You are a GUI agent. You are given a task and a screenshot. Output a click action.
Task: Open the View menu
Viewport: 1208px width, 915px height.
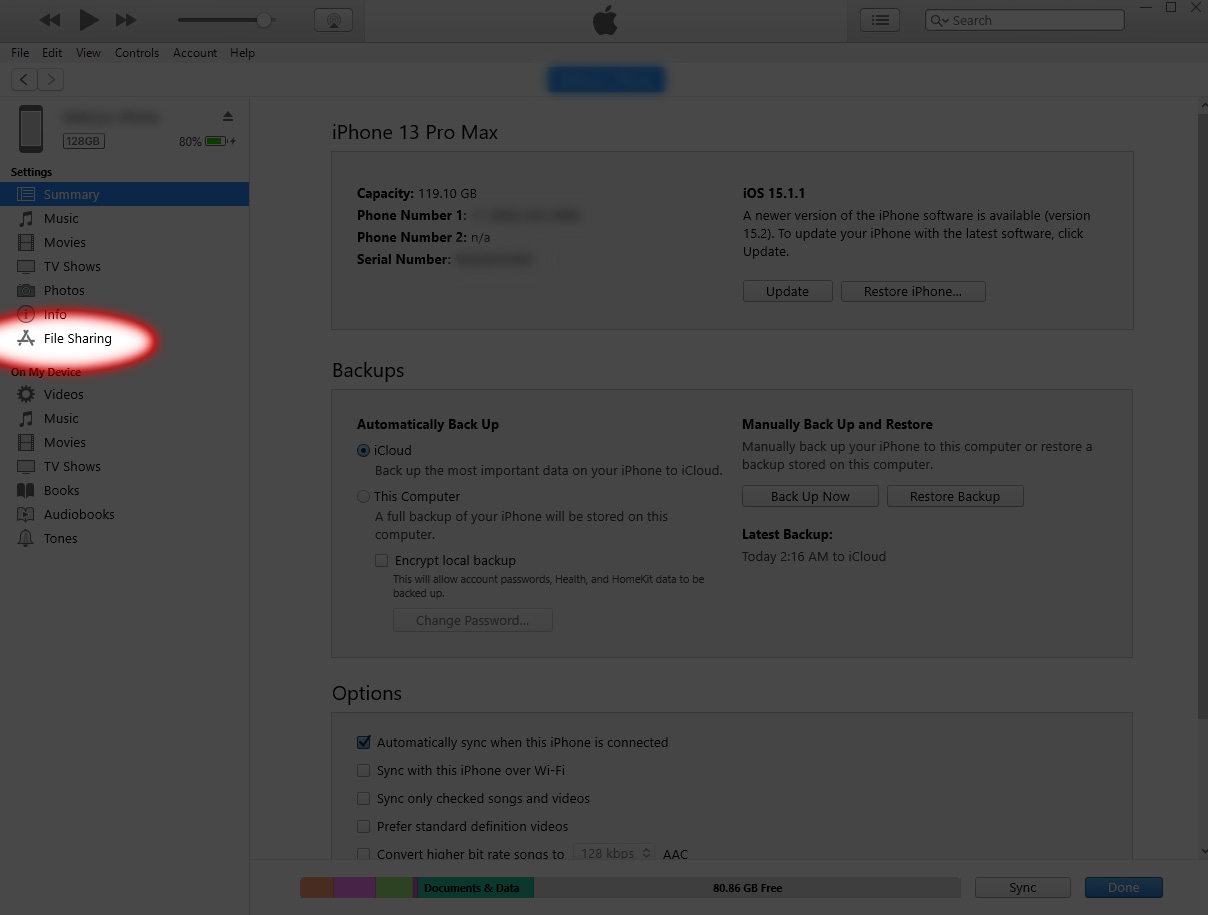pos(88,53)
